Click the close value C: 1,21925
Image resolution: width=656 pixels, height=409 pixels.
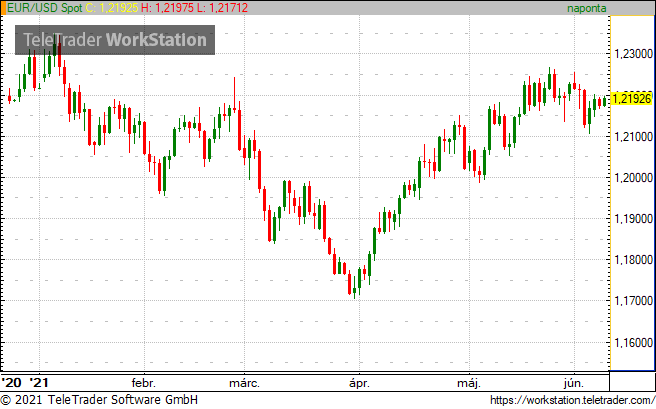pyautogui.click(x=112, y=8)
